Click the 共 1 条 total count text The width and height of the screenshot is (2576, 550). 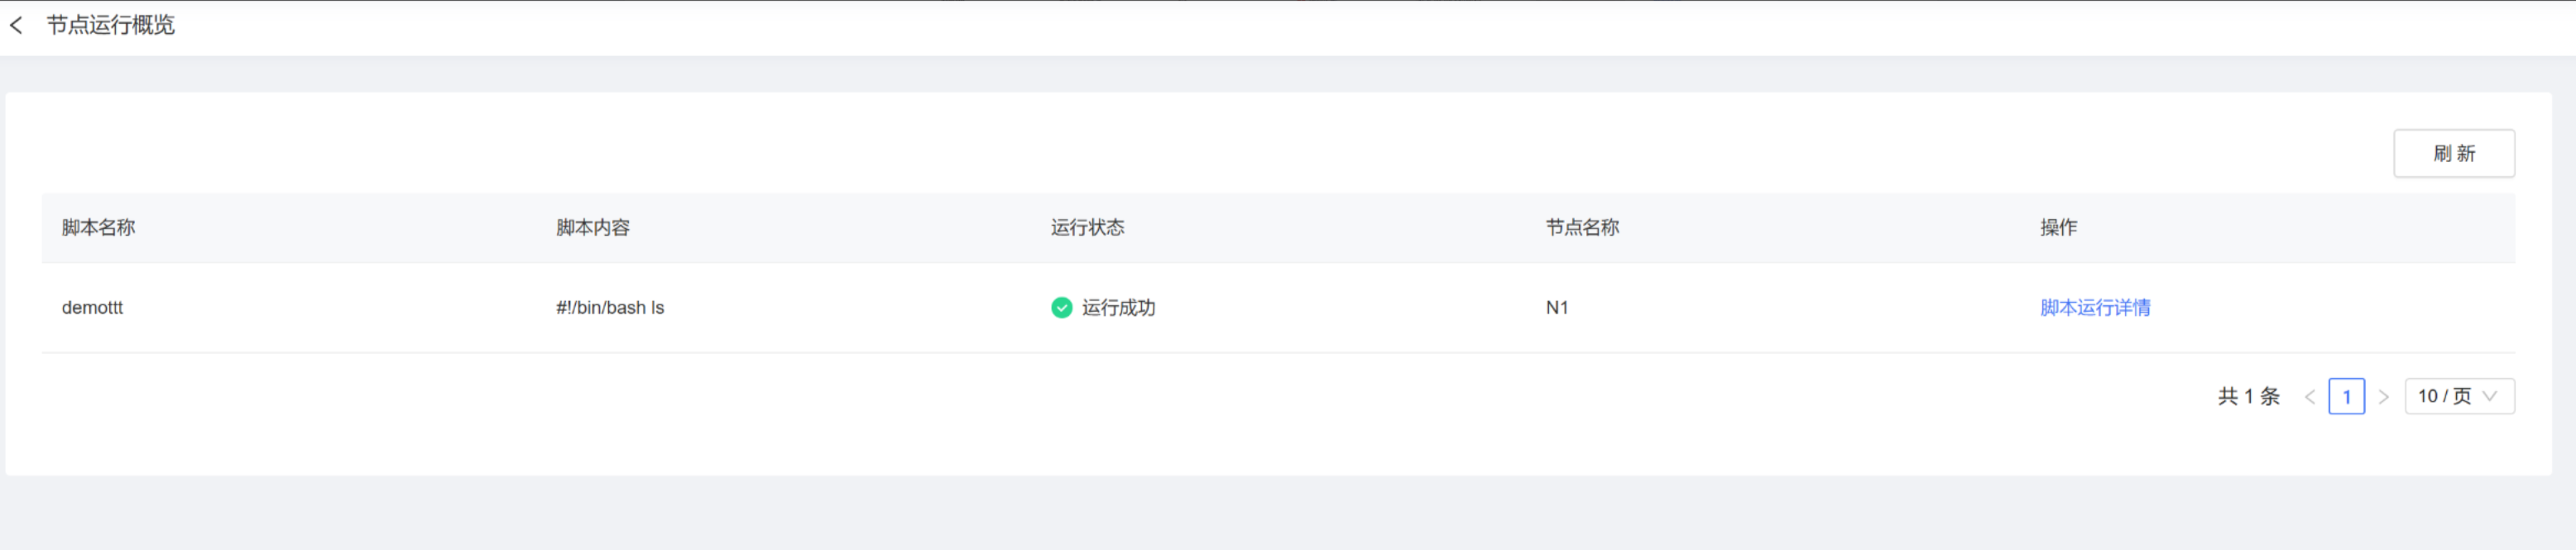click(x=2248, y=397)
